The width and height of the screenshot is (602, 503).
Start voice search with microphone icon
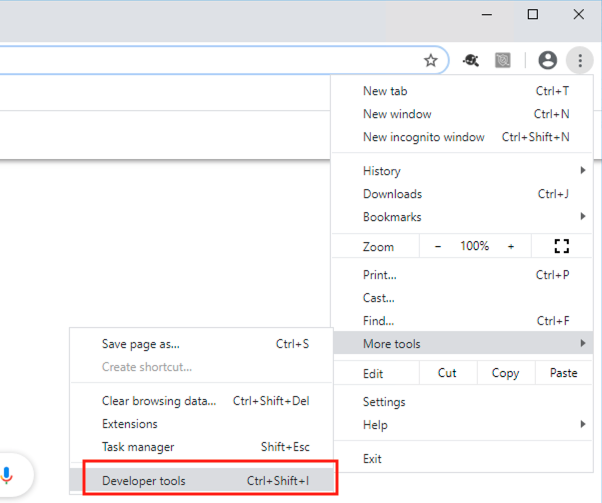point(7,475)
